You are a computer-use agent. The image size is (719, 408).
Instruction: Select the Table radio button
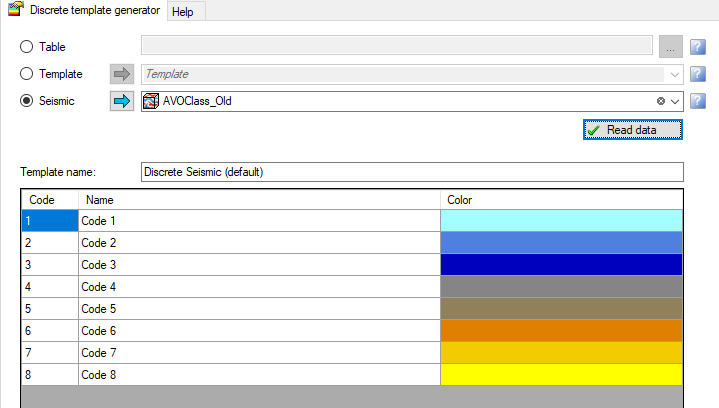pyautogui.click(x=27, y=47)
